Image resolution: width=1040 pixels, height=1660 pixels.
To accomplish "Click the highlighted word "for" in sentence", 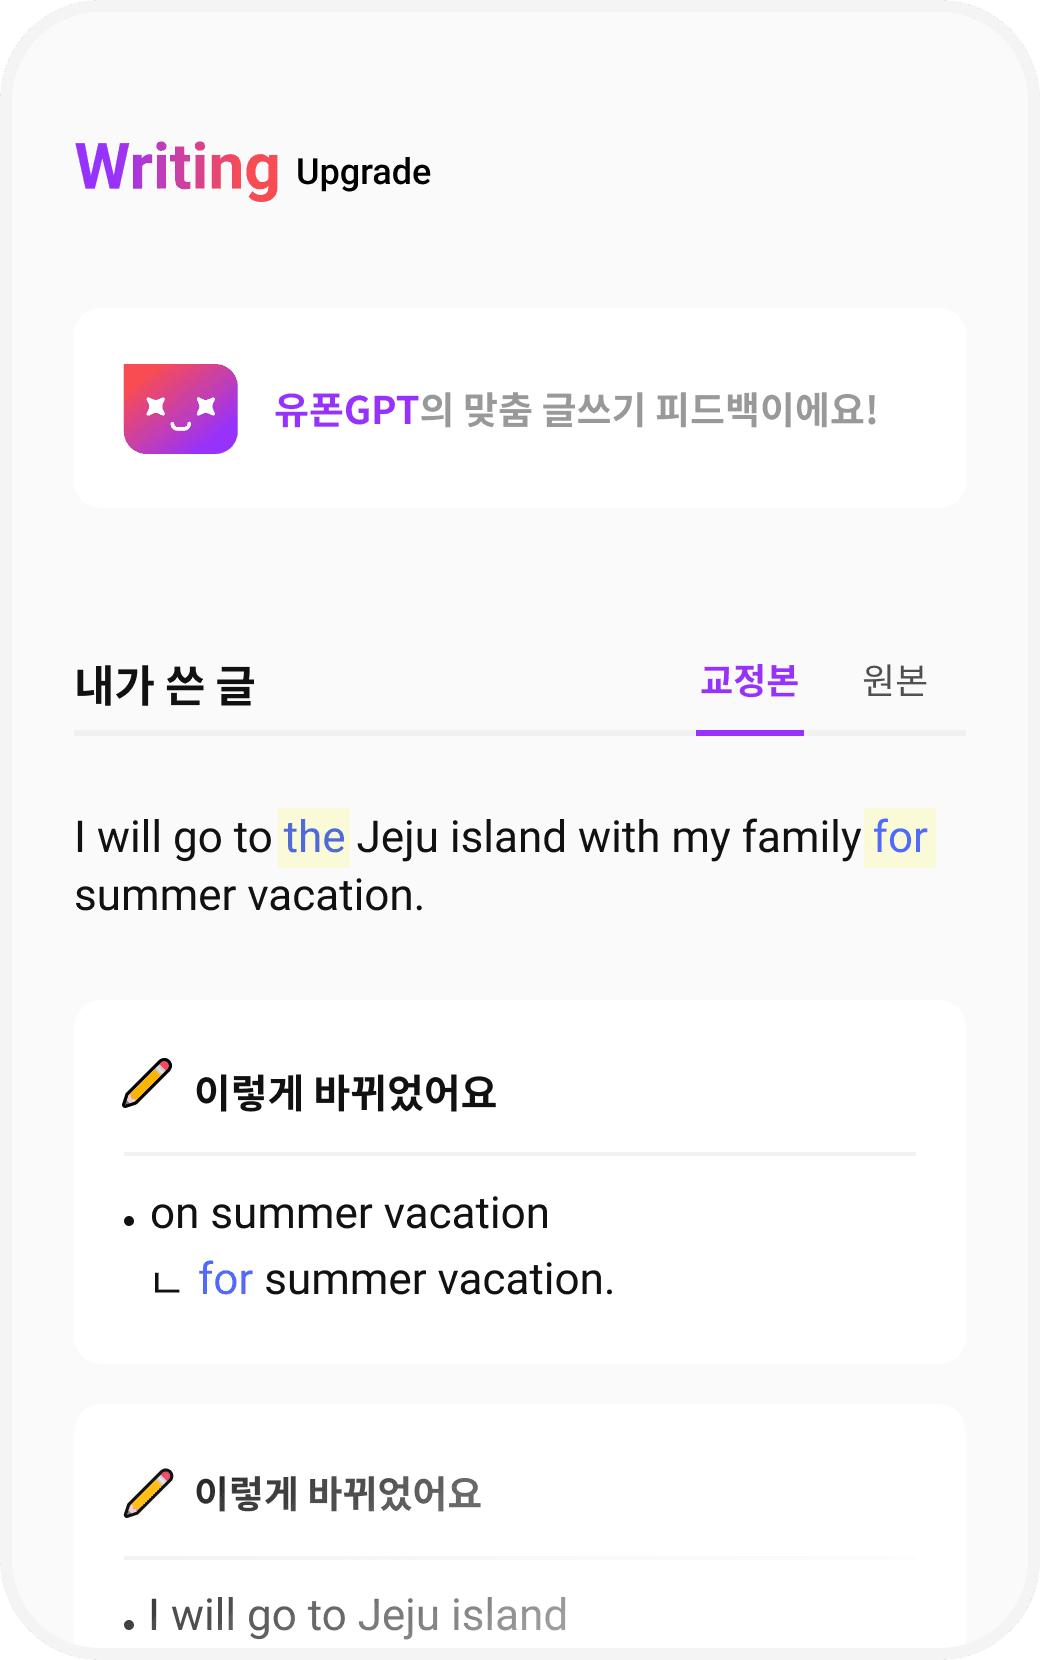I will (x=900, y=837).
